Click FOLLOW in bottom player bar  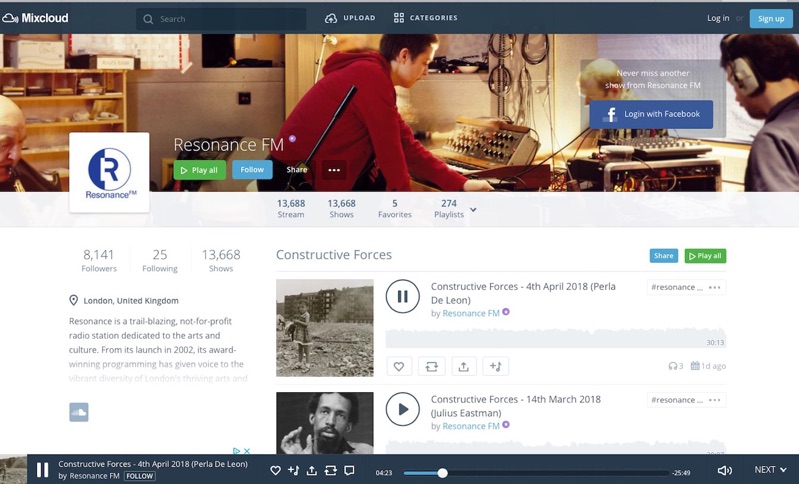pos(139,476)
